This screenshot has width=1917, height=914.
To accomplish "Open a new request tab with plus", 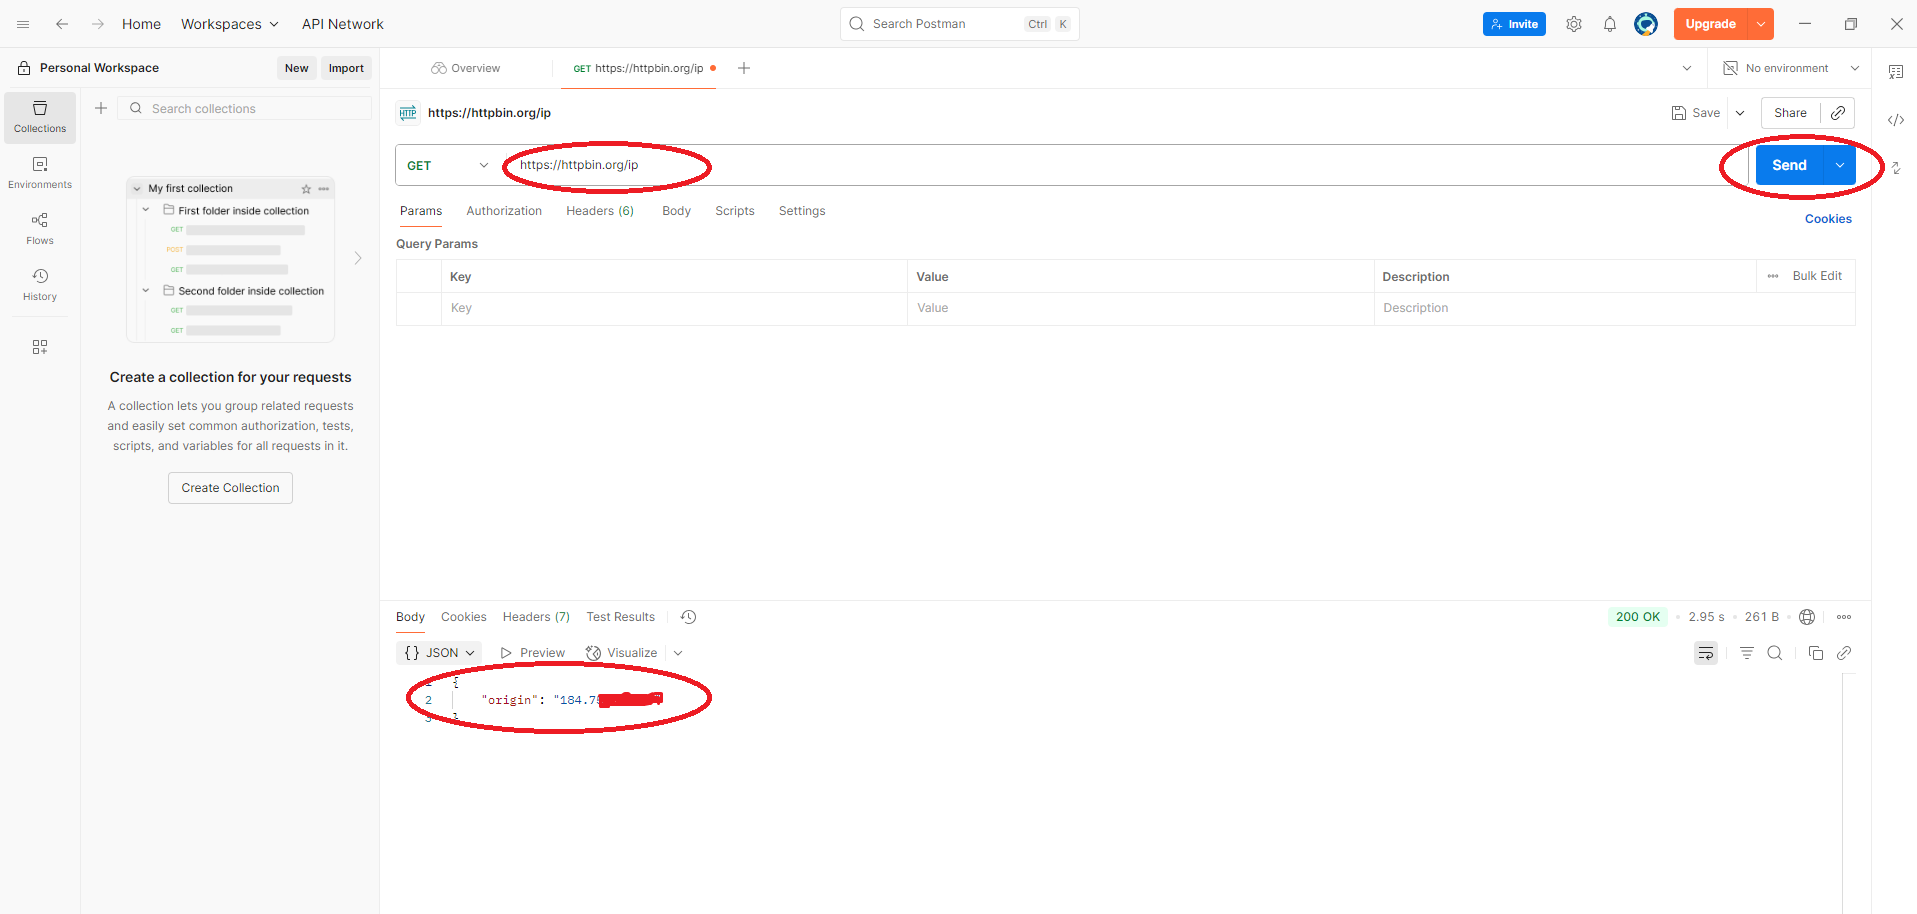I will click(x=744, y=68).
